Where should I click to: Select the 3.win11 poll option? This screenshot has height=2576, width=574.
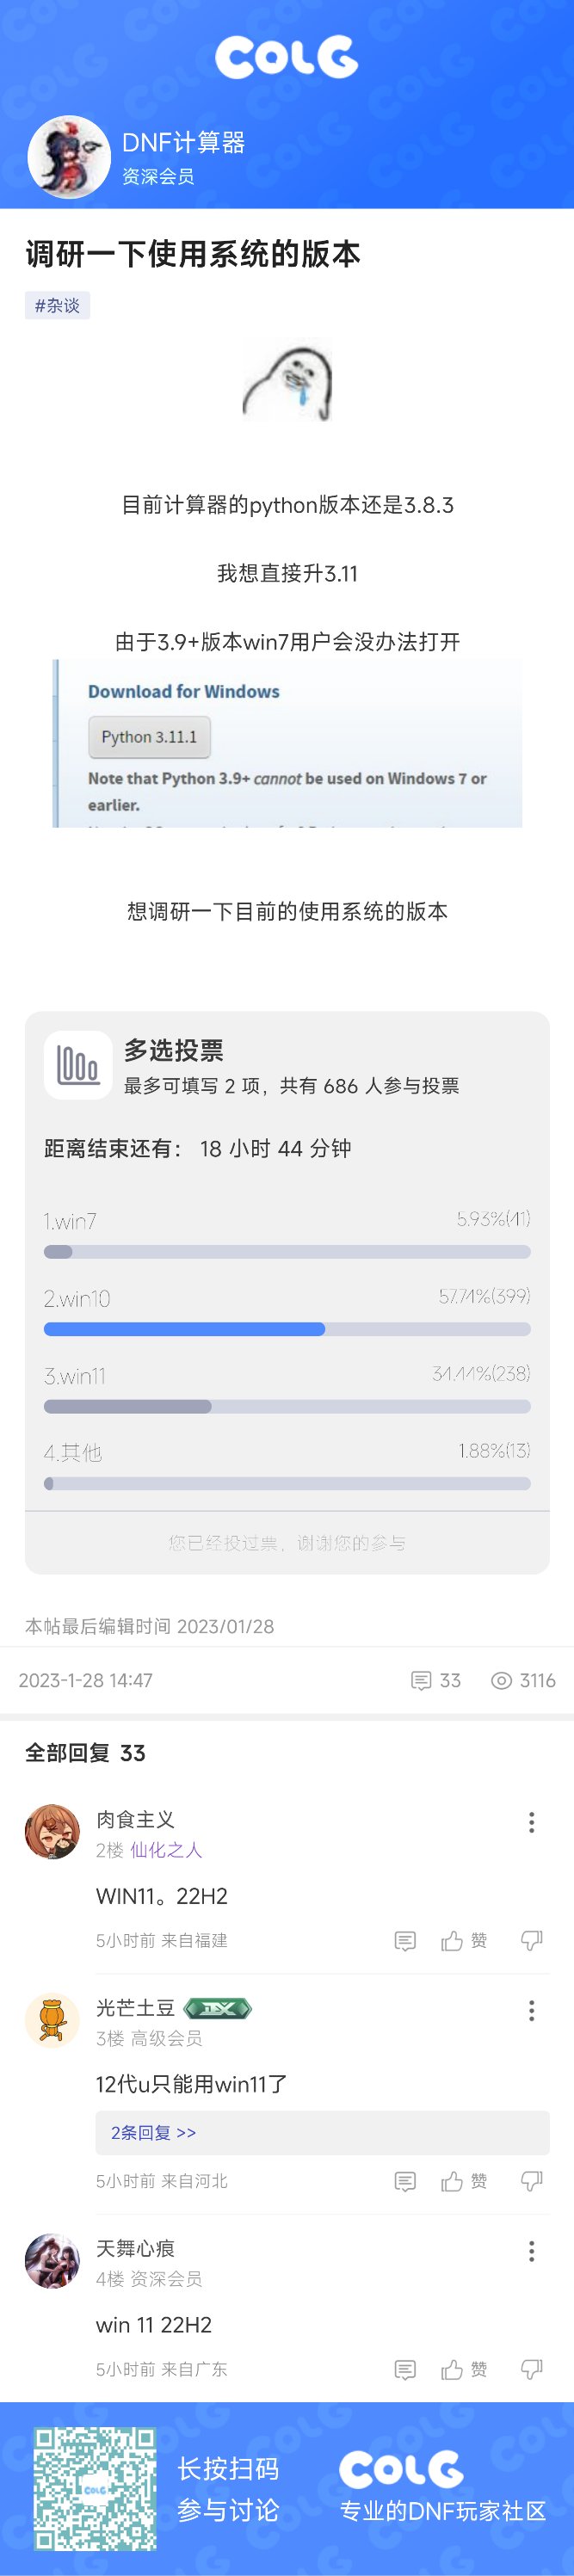tap(287, 1388)
